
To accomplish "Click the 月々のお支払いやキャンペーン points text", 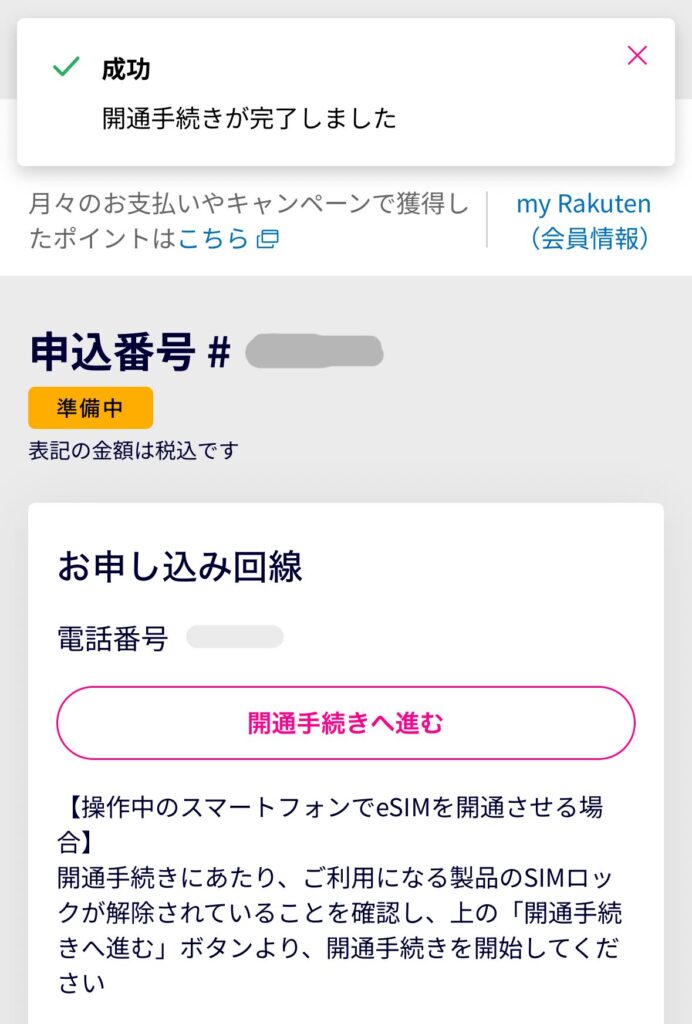I will 249,205.
